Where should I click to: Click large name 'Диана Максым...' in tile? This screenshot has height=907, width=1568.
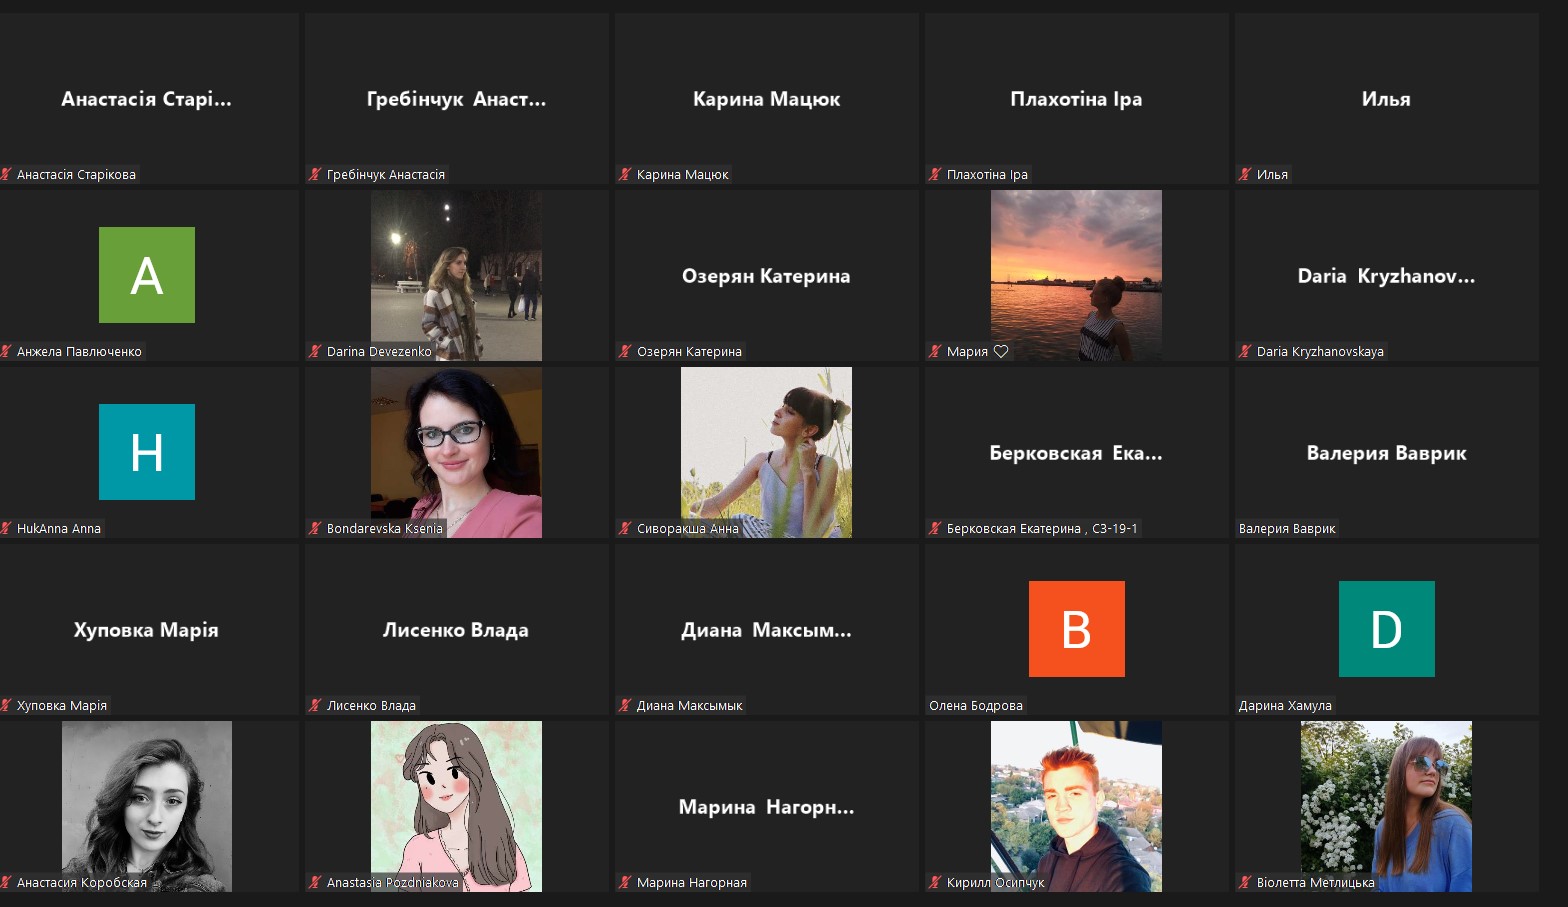(x=766, y=630)
